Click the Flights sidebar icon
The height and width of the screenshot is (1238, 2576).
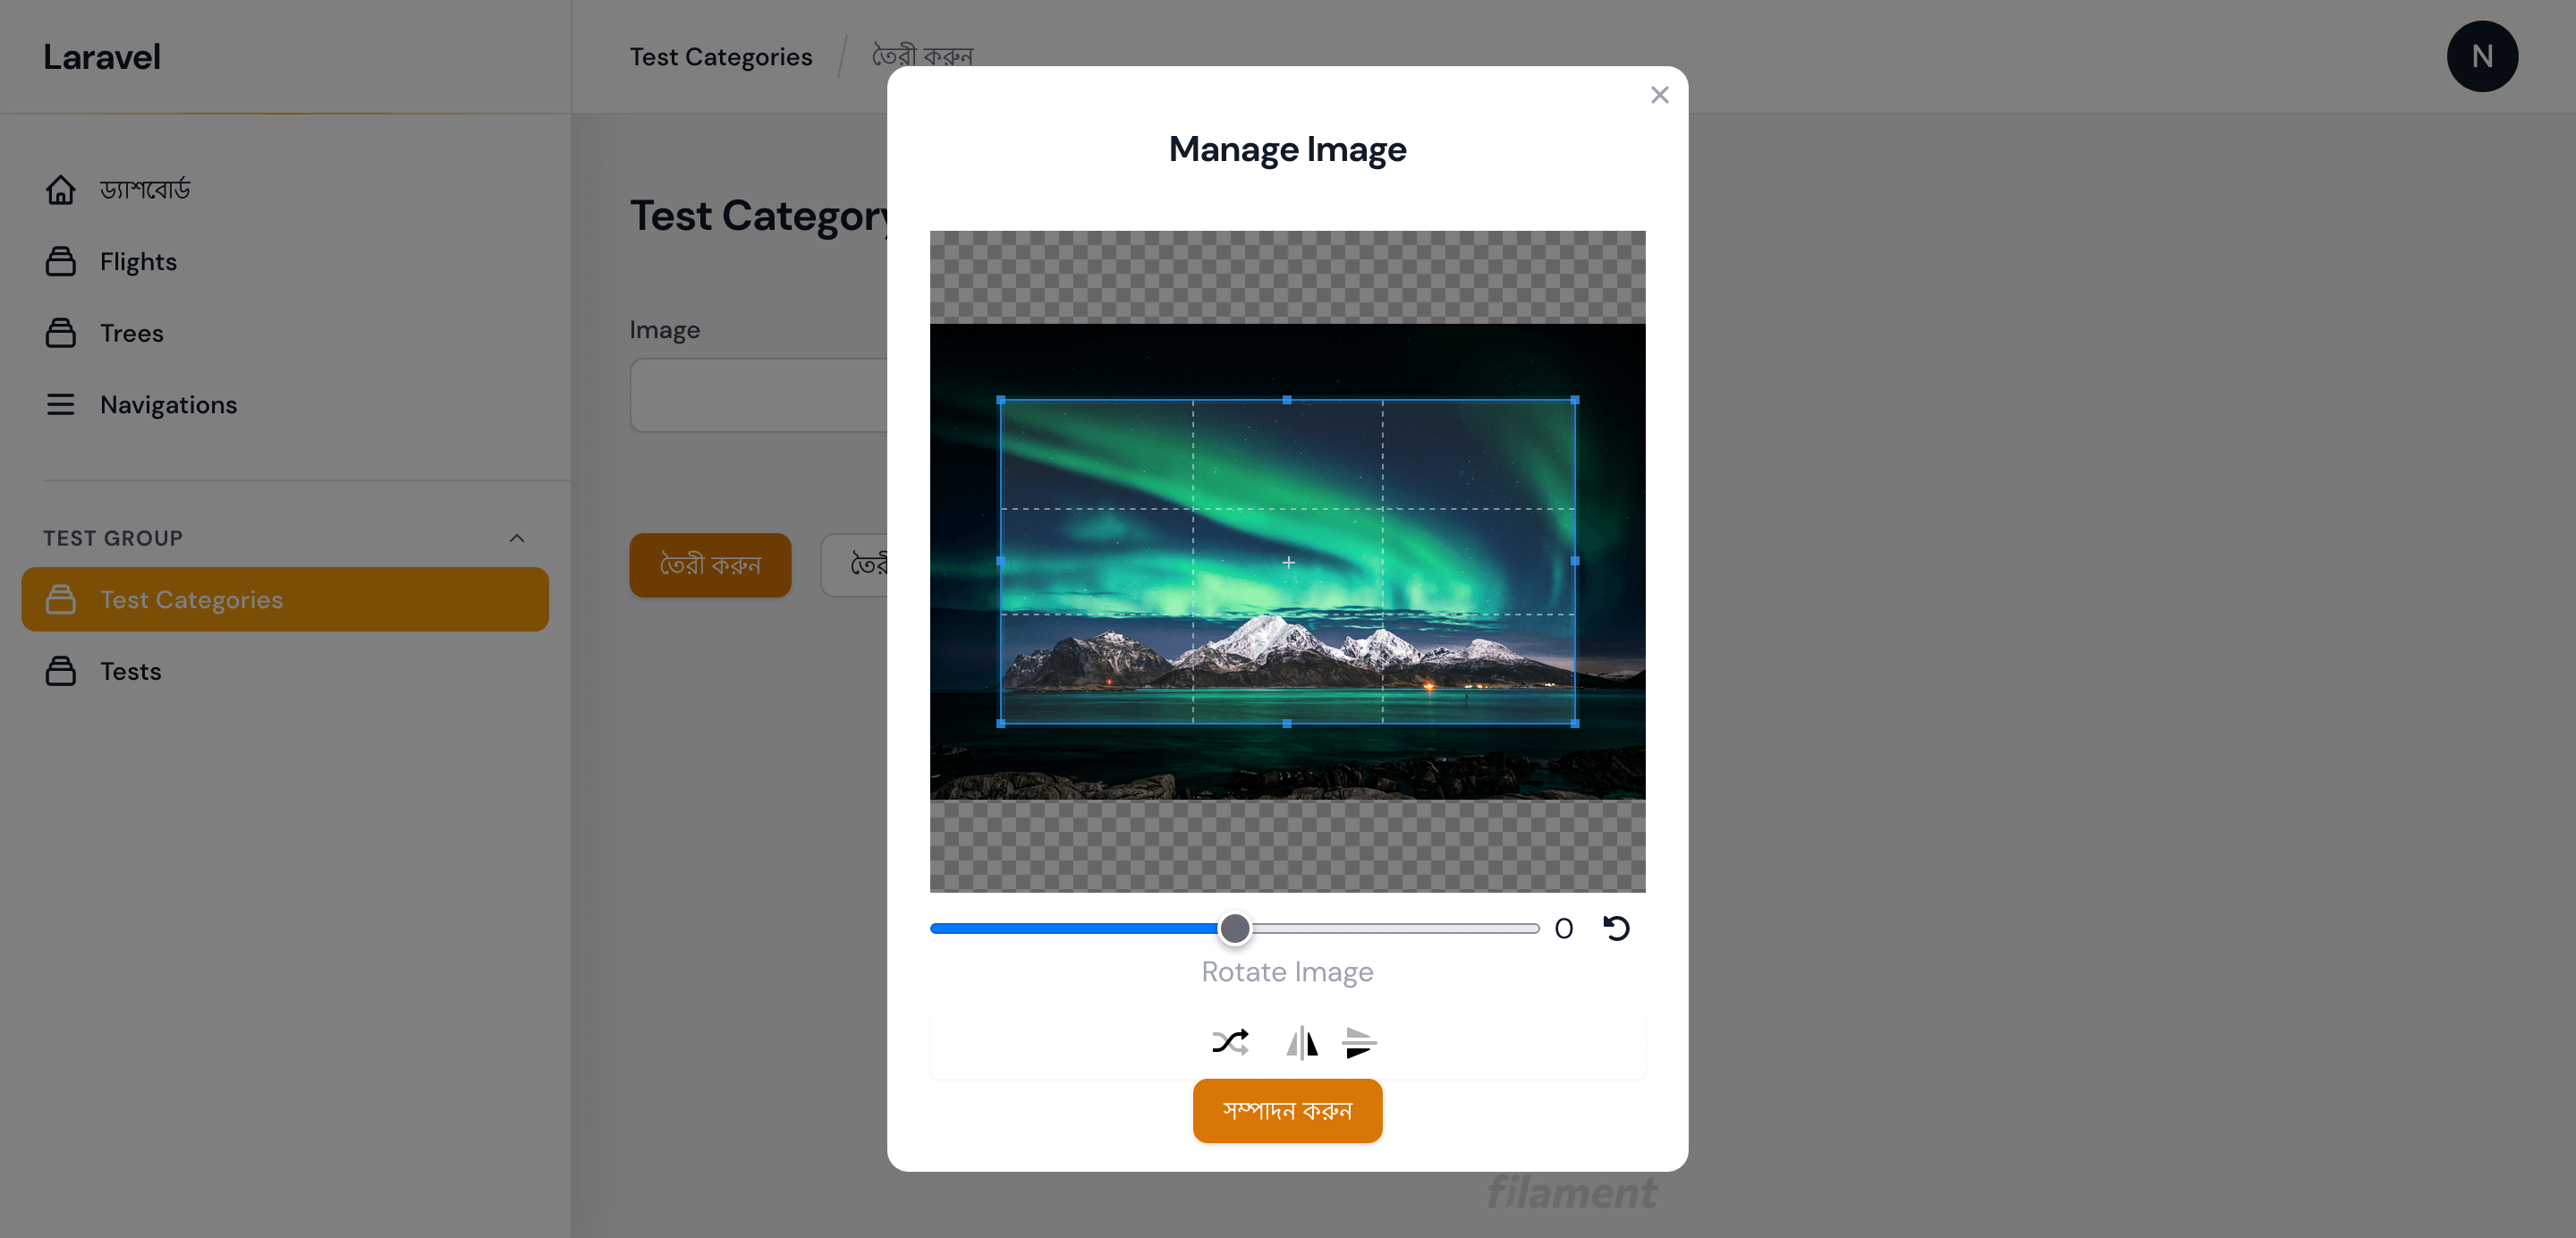coord(60,261)
